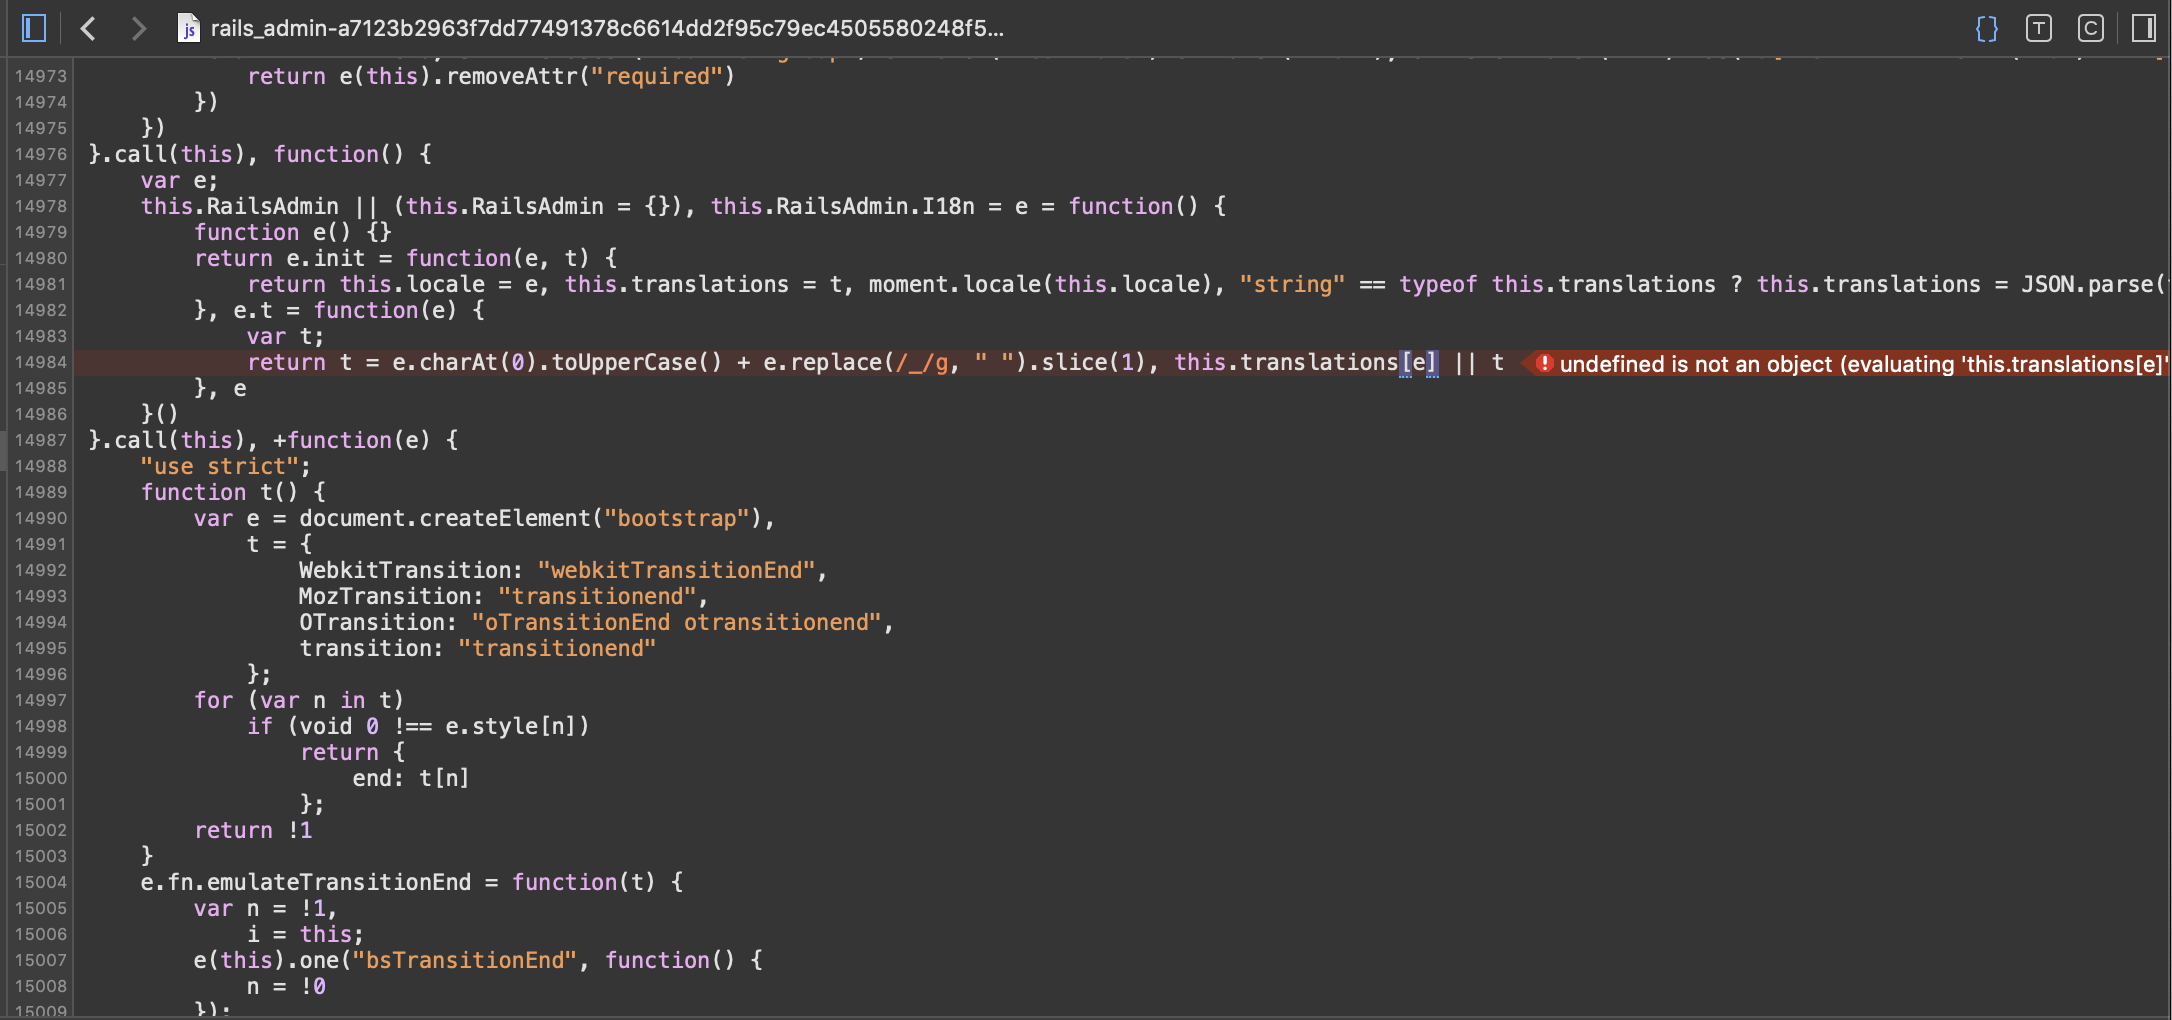Set a breakpoint on line 14990
The width and height of the screenshot is (2172, 1020).
pyautogui.click(x=41, y=518)
